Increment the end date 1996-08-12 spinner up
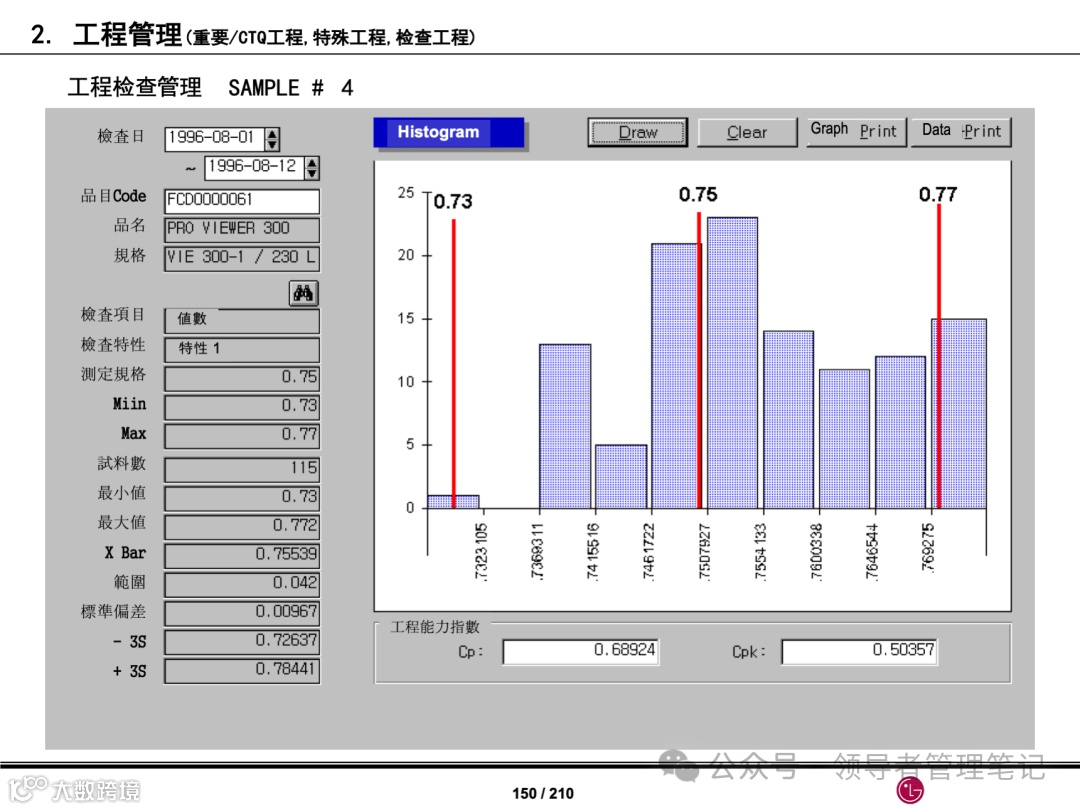 click(x=312, y=163)
